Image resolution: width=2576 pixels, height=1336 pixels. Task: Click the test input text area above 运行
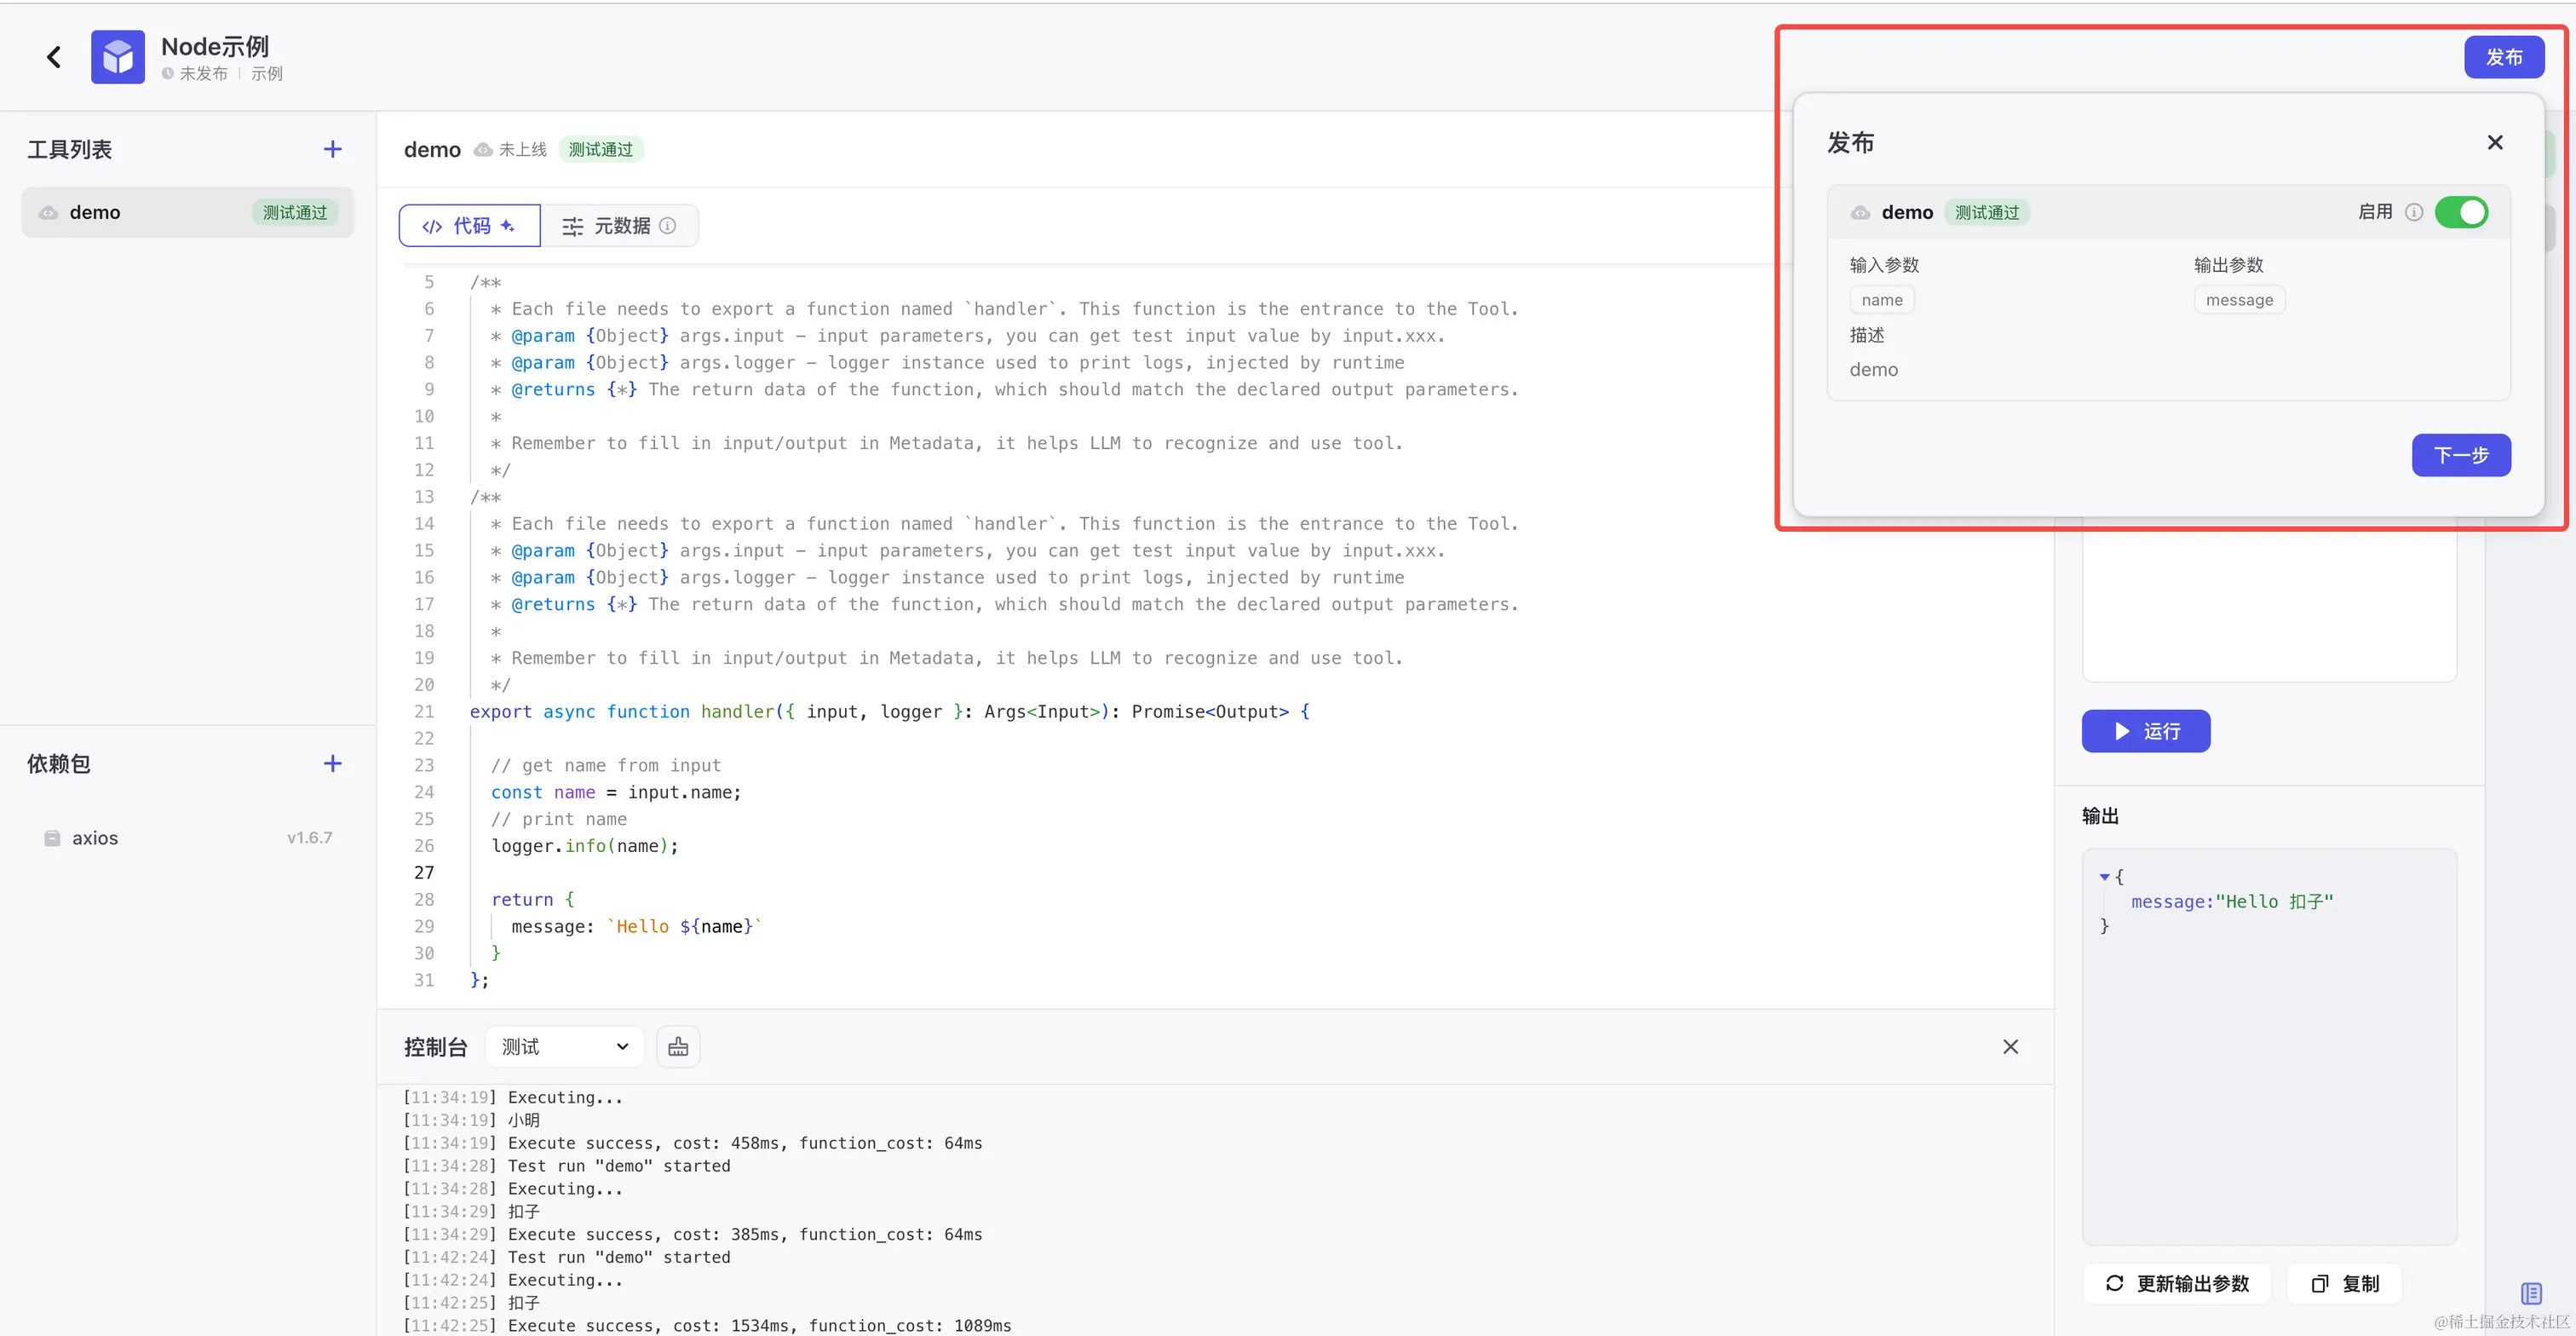pos(2269,600)
